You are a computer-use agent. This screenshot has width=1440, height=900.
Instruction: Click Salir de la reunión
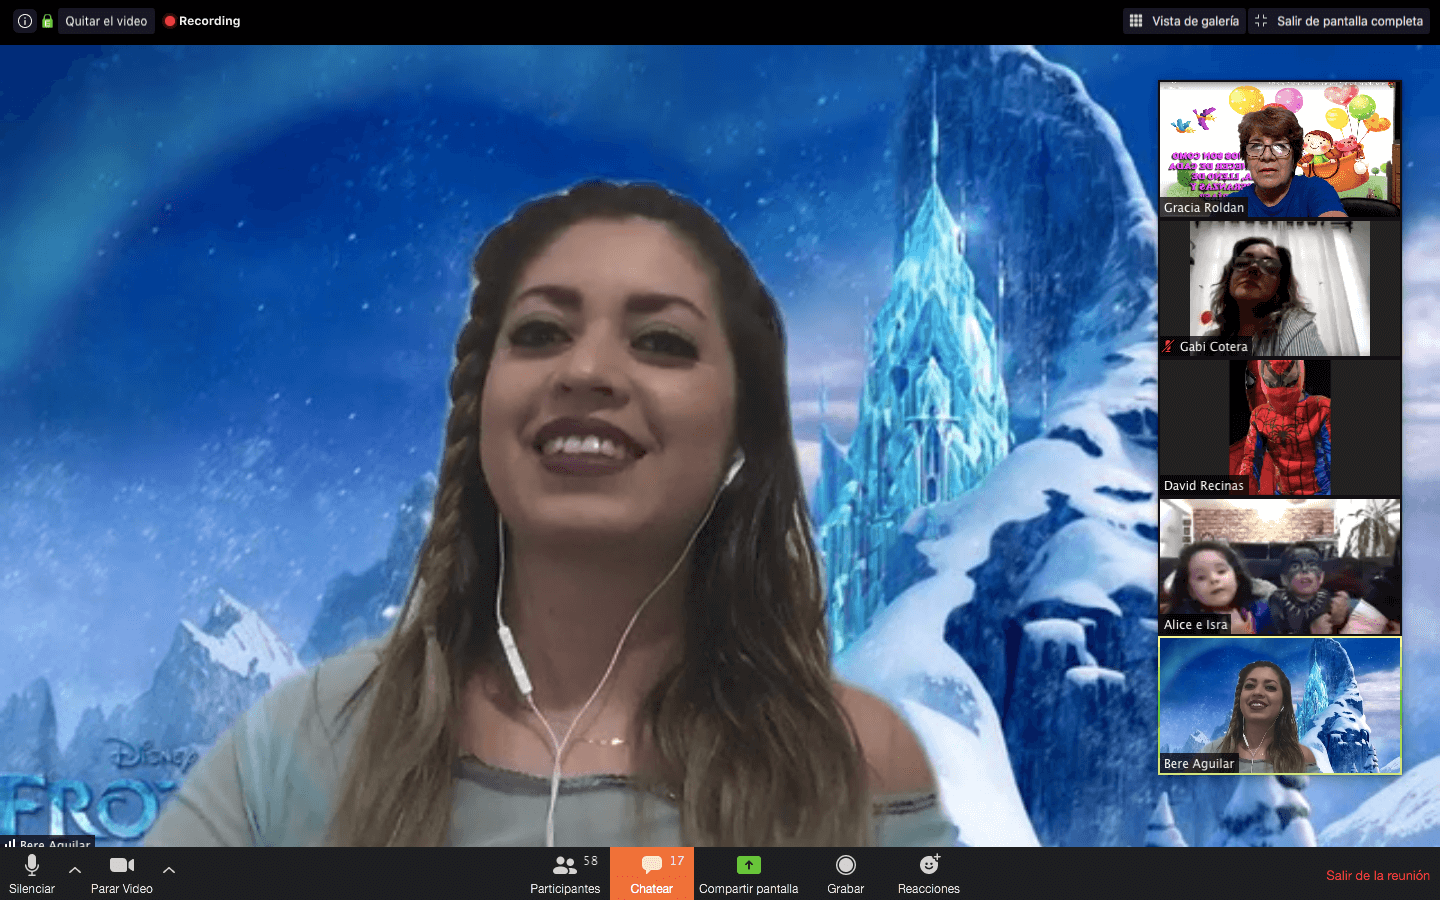(1378, 875)
